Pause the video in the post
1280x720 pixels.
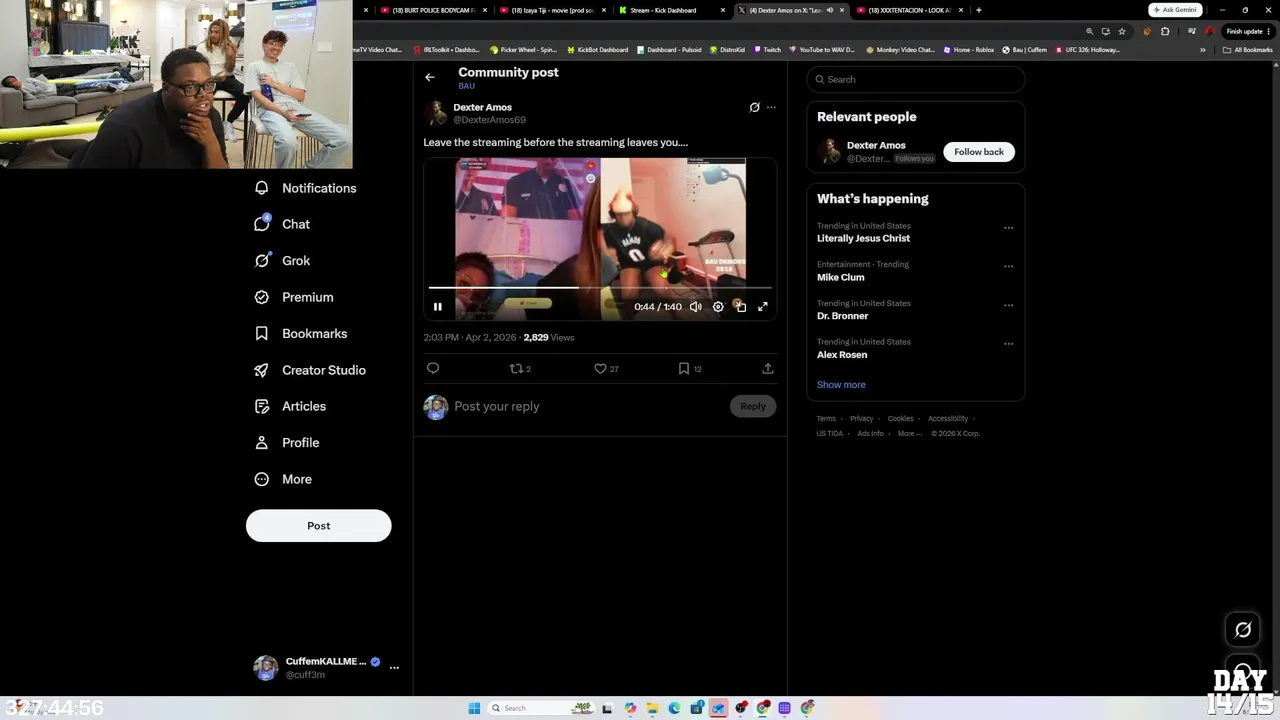tap(438, 307)
